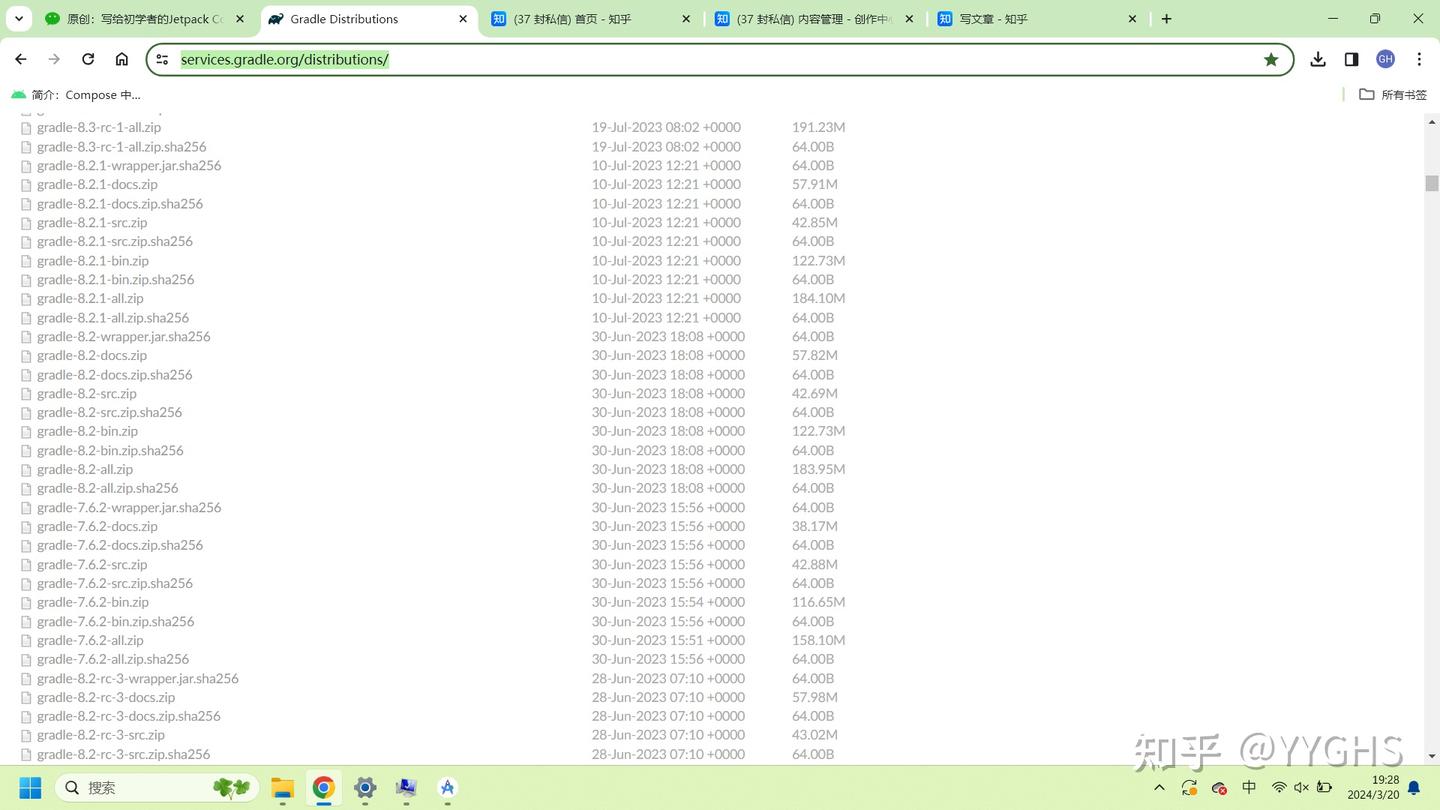Switch to the 首页 - 知乎 tab

click(591, 19)
